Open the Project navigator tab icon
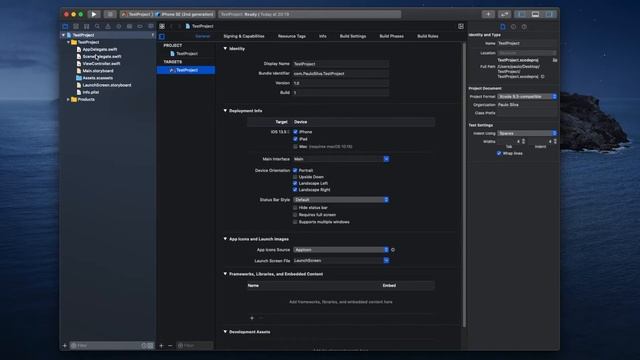 (x=65, y=26)
